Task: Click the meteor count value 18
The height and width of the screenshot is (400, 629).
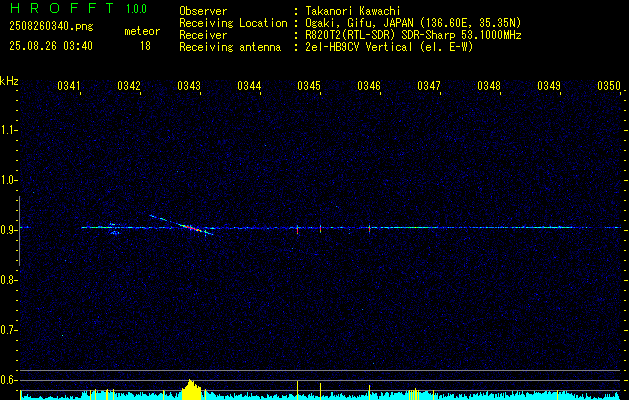Action: (145, 46)
